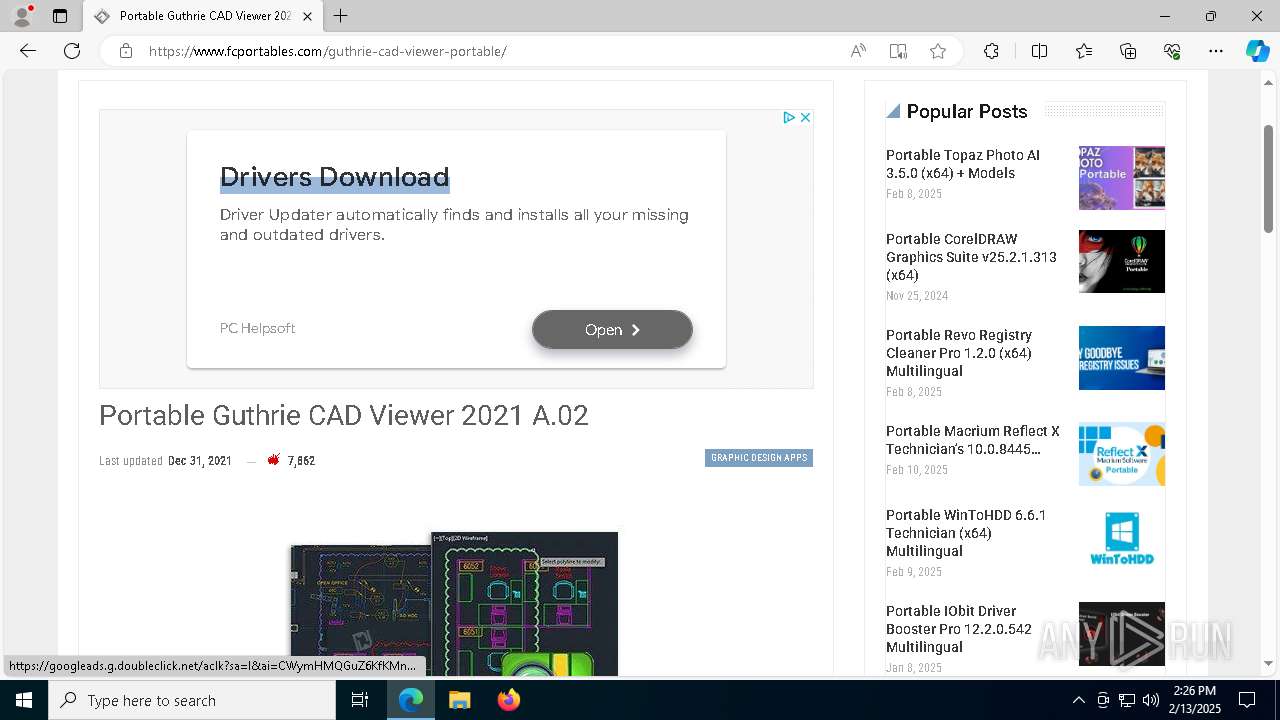
Task: Click the 7,862 view count
Action: click(301, 461)
